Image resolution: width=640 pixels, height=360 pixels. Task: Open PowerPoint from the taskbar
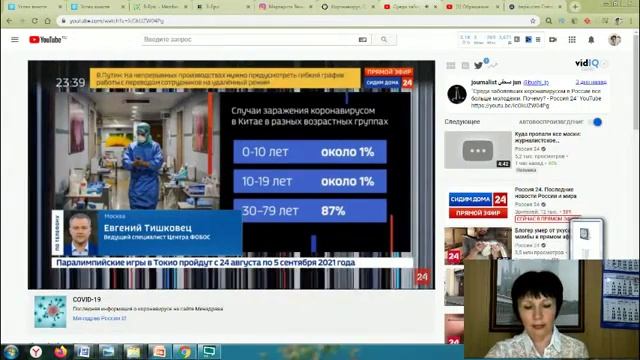click(x=159, y=352)
